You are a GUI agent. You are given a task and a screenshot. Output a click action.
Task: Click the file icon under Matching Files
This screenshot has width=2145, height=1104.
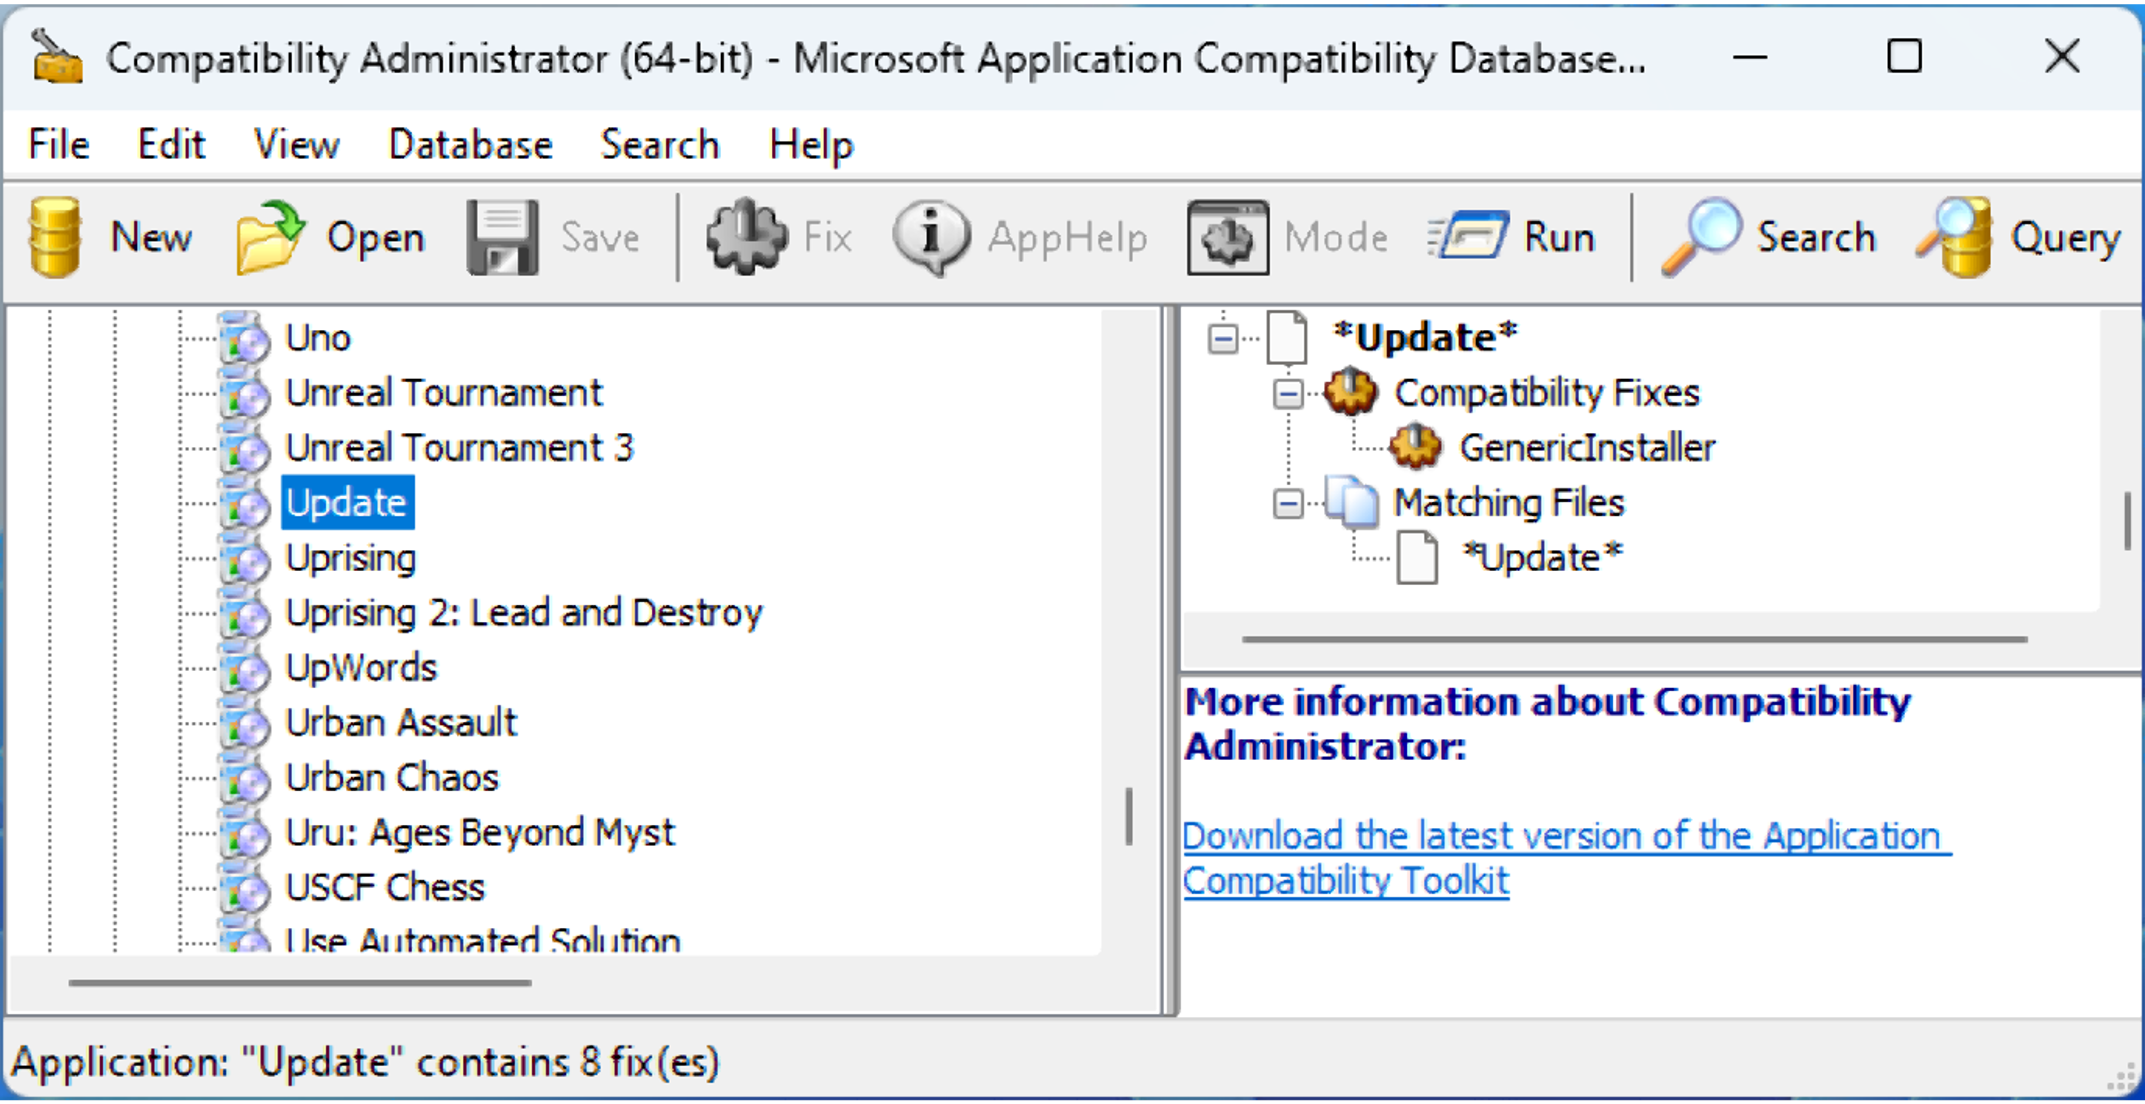[1417, 557]
